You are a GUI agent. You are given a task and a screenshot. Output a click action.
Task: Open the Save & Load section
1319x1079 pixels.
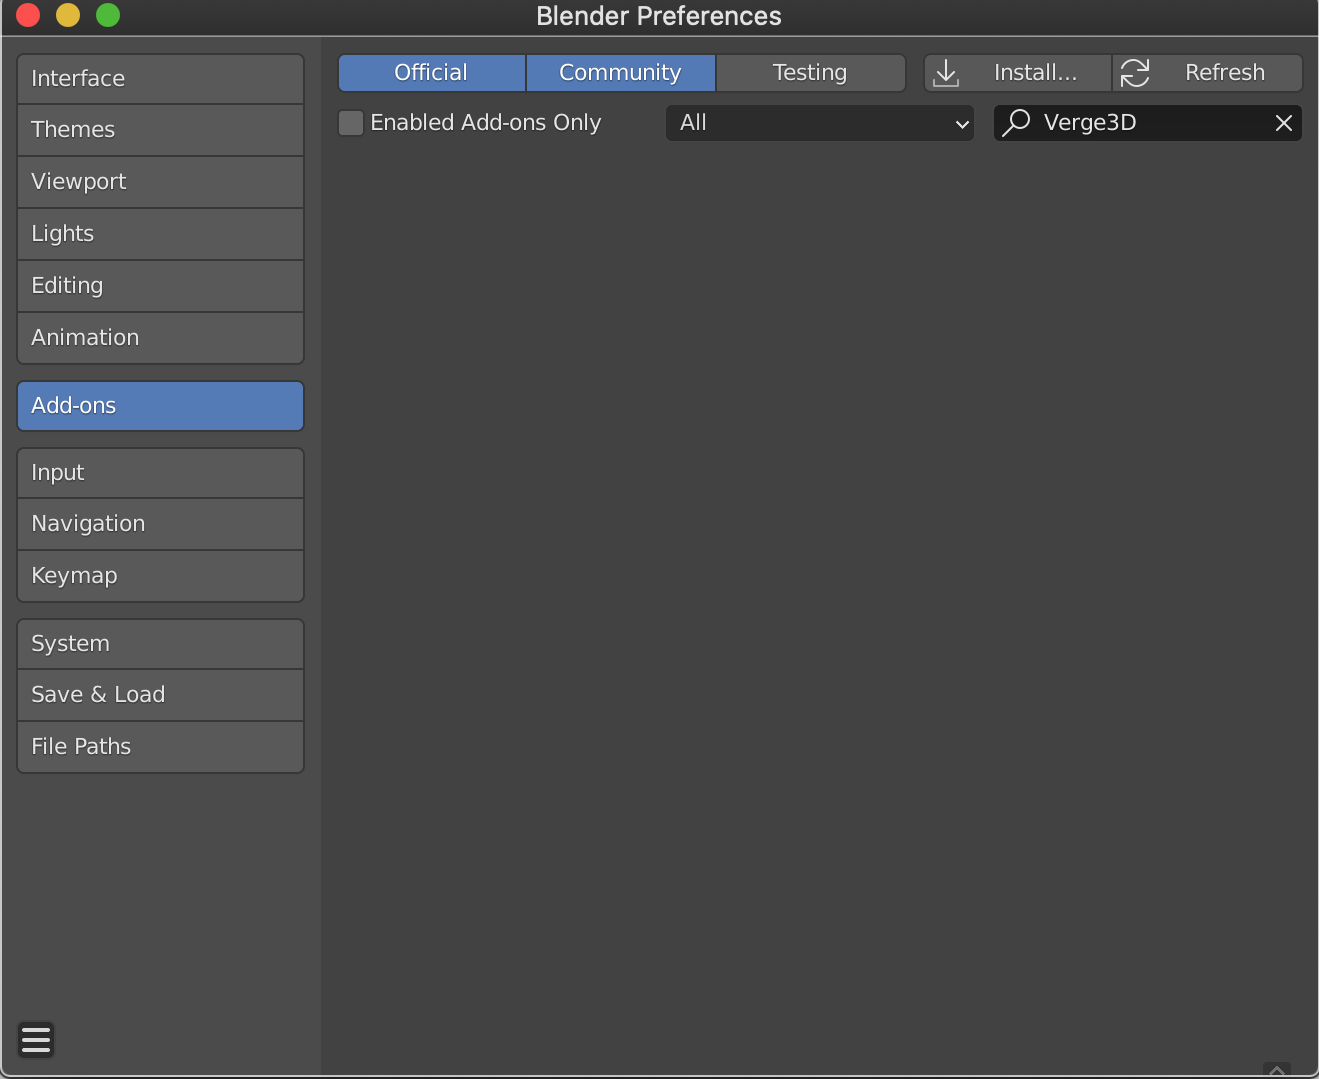point(160,695)
